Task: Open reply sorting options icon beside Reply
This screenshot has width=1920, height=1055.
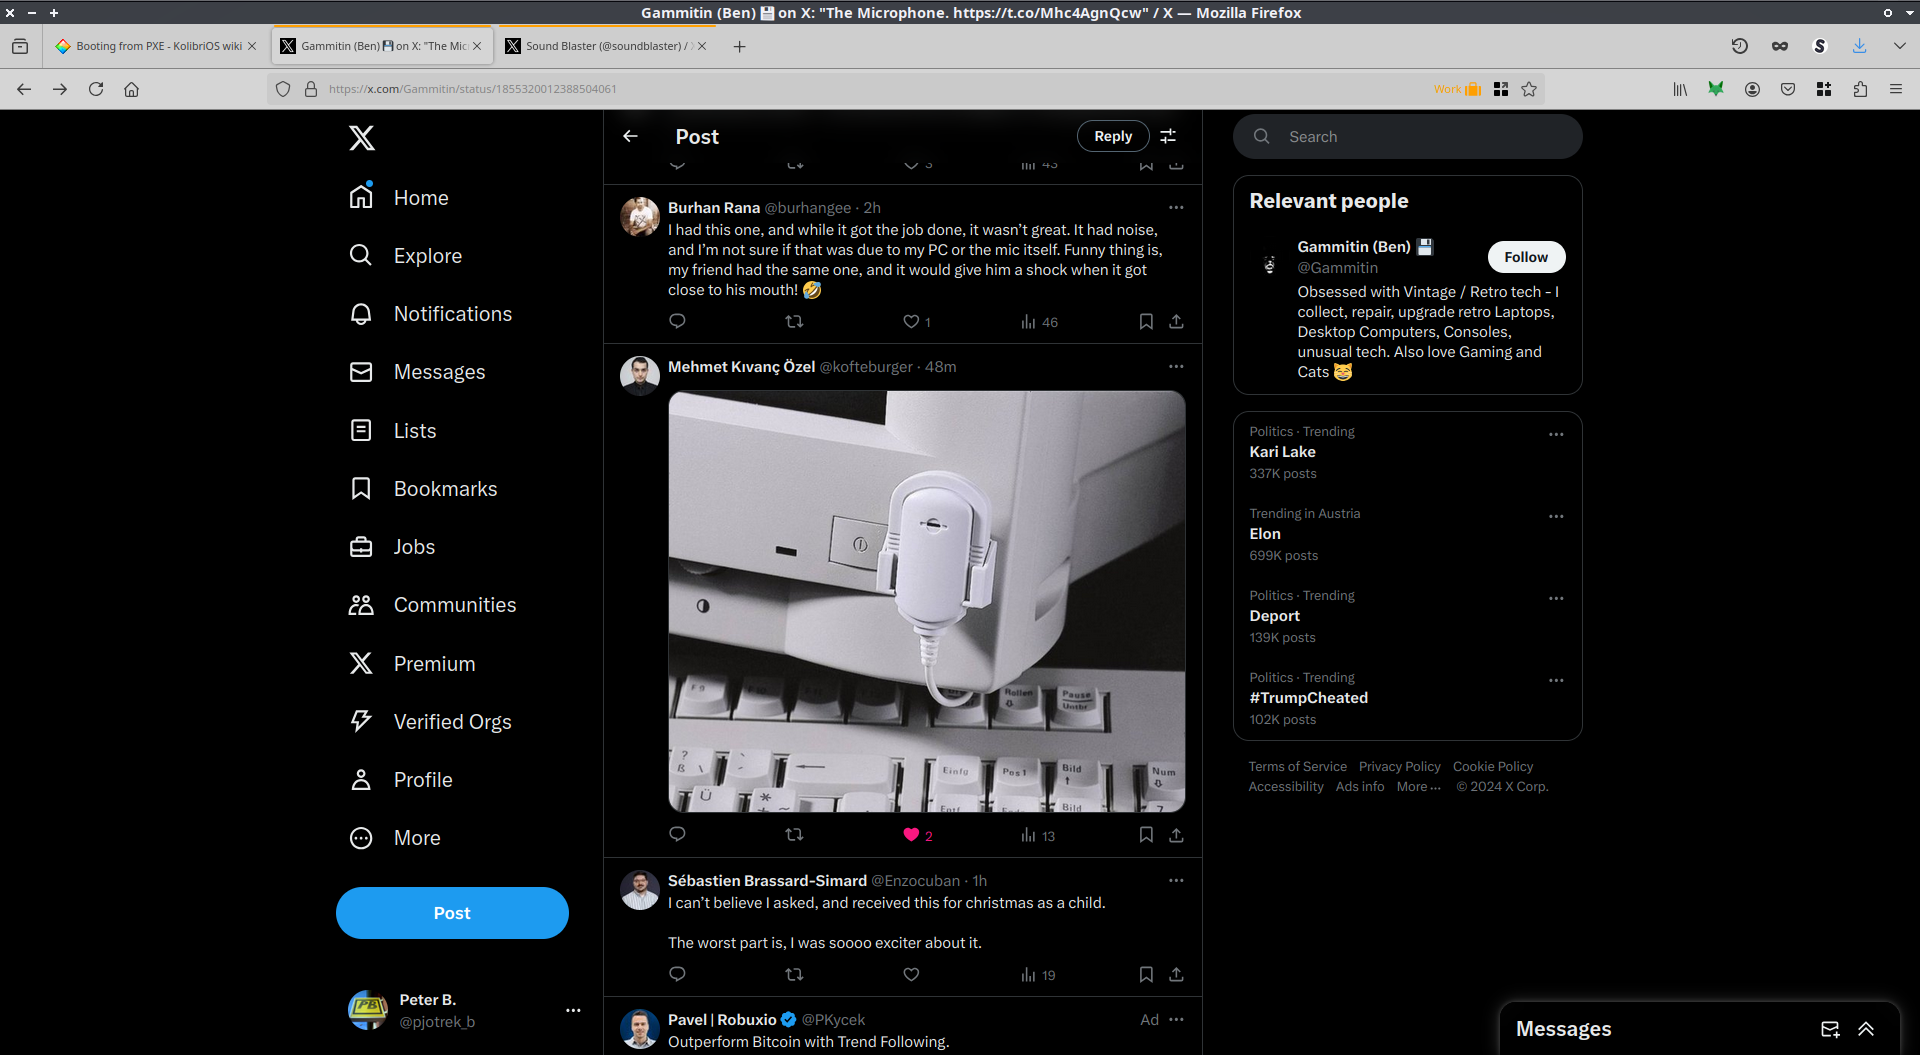Action: pyautogui.click(x=1168, y=137)
